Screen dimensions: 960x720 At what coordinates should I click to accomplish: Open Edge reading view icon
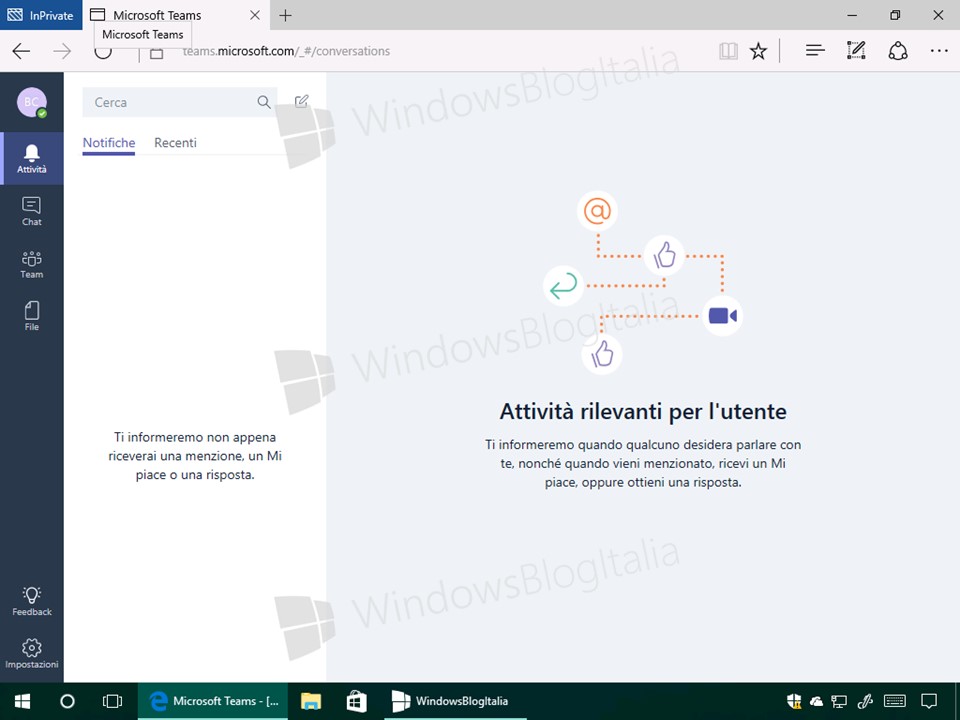[x=728, y=51]
